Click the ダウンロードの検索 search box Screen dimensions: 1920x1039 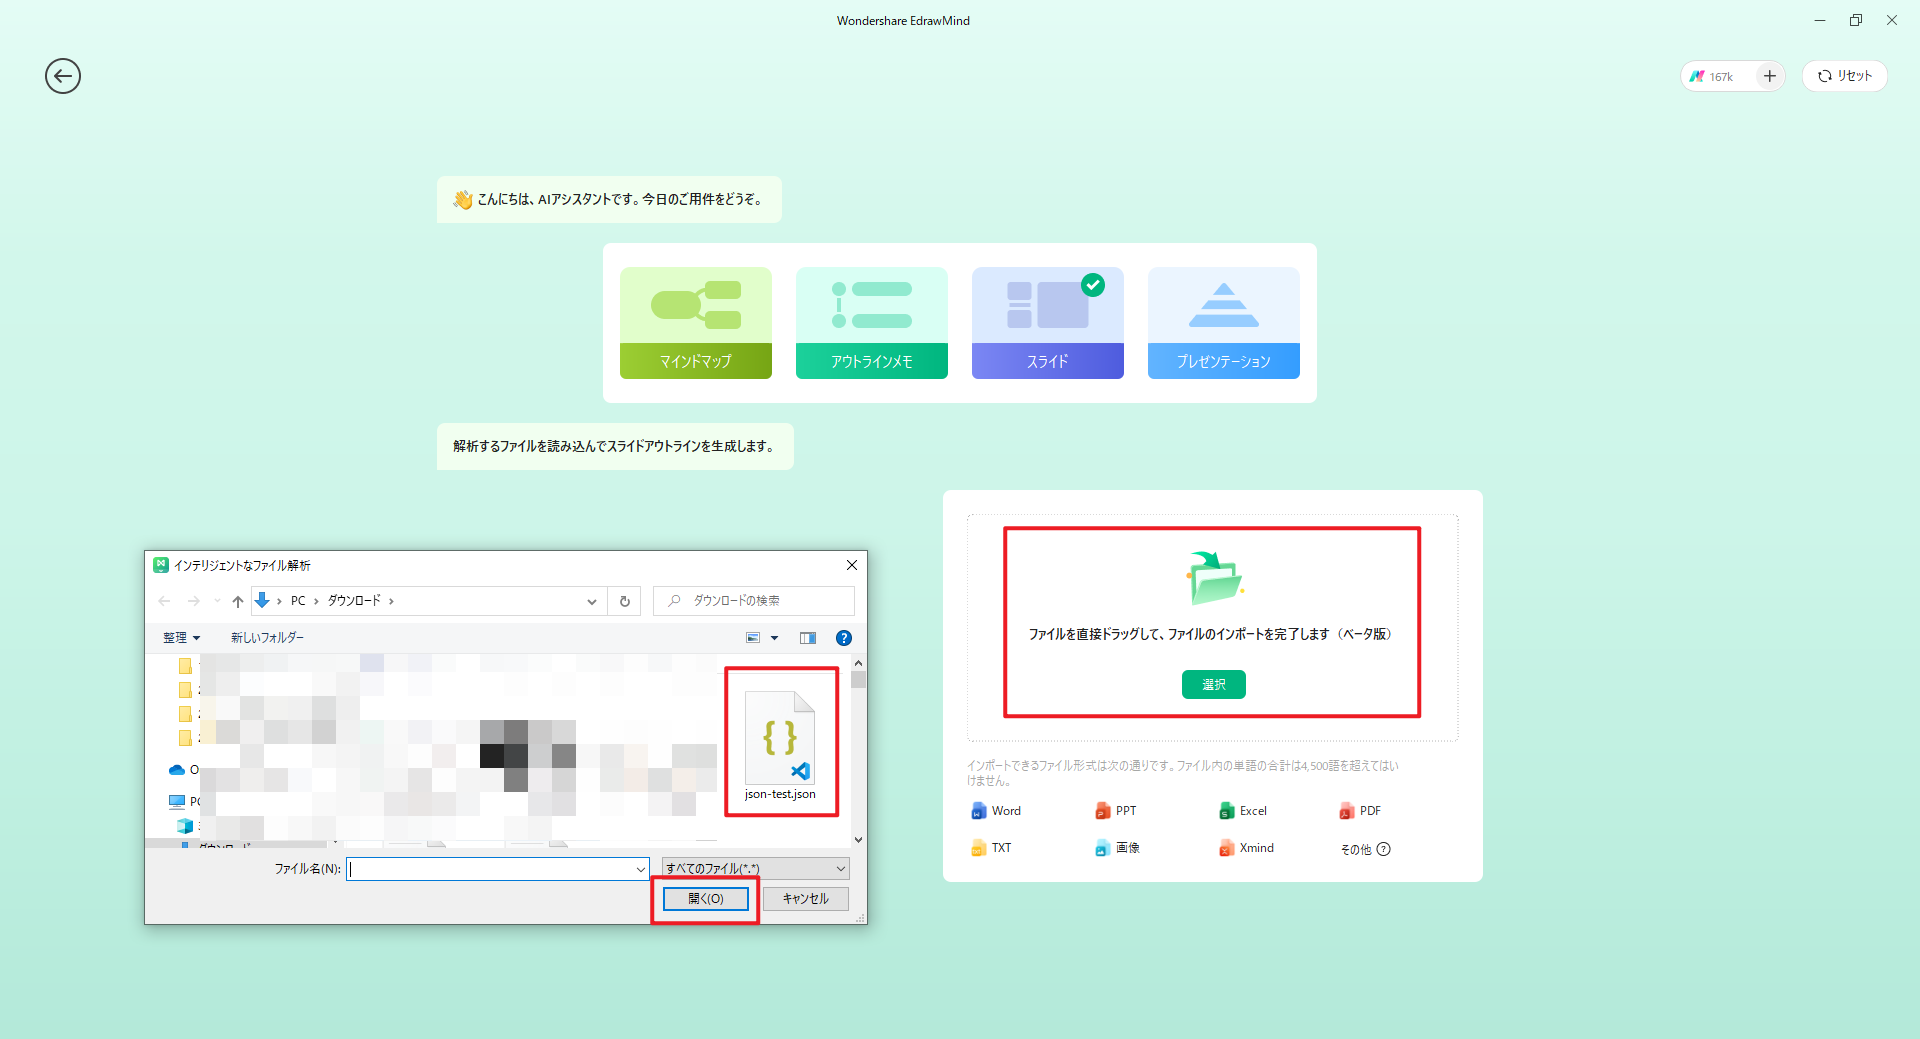(x=754, y=601)
